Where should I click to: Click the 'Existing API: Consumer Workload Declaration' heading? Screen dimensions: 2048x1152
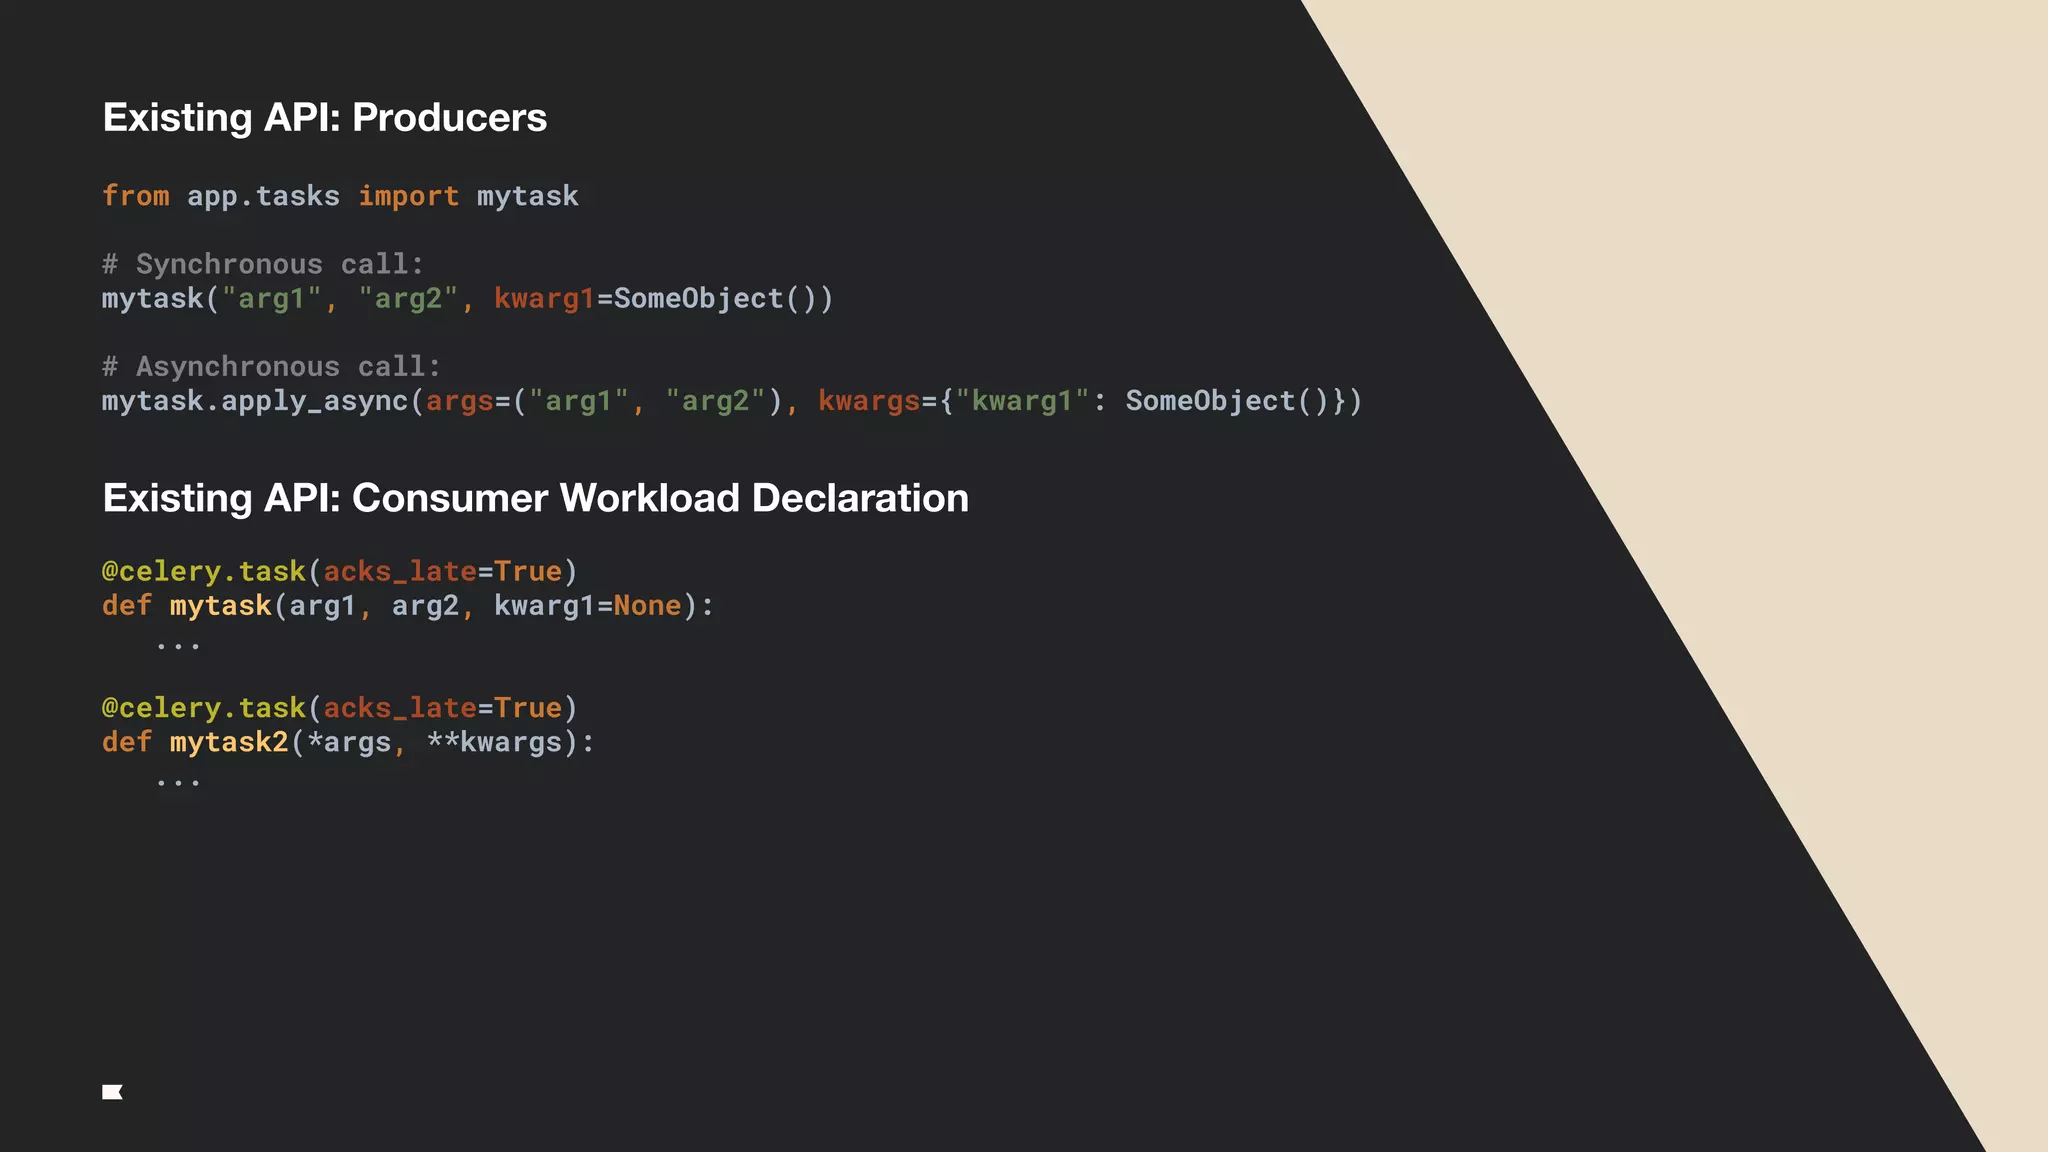point(535,498)
